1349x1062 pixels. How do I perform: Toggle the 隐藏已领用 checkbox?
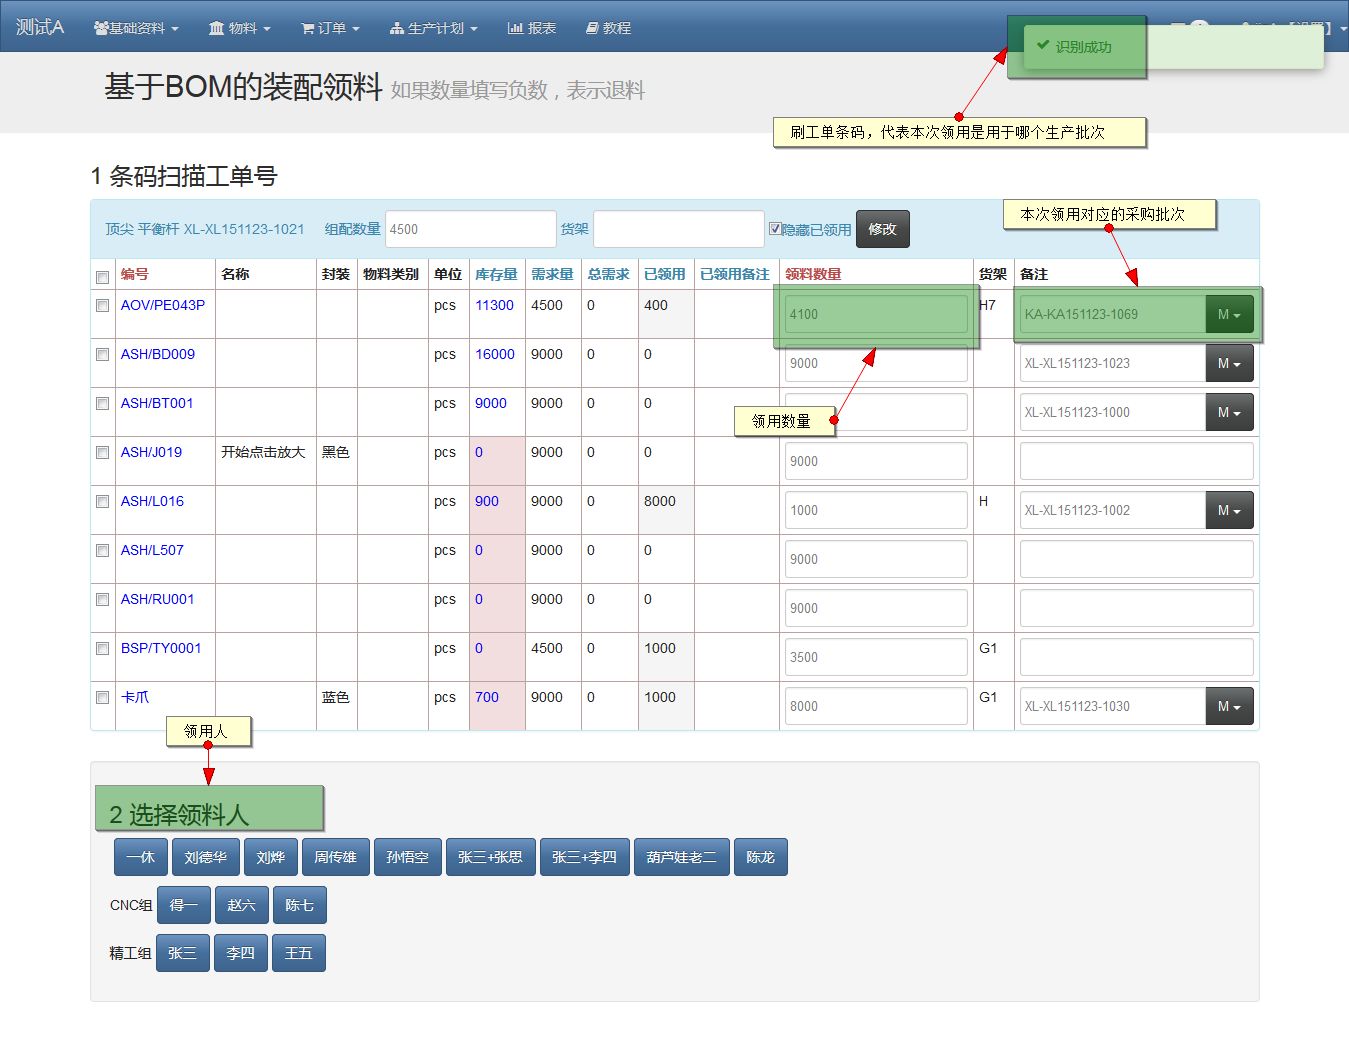tap(775, 229)
